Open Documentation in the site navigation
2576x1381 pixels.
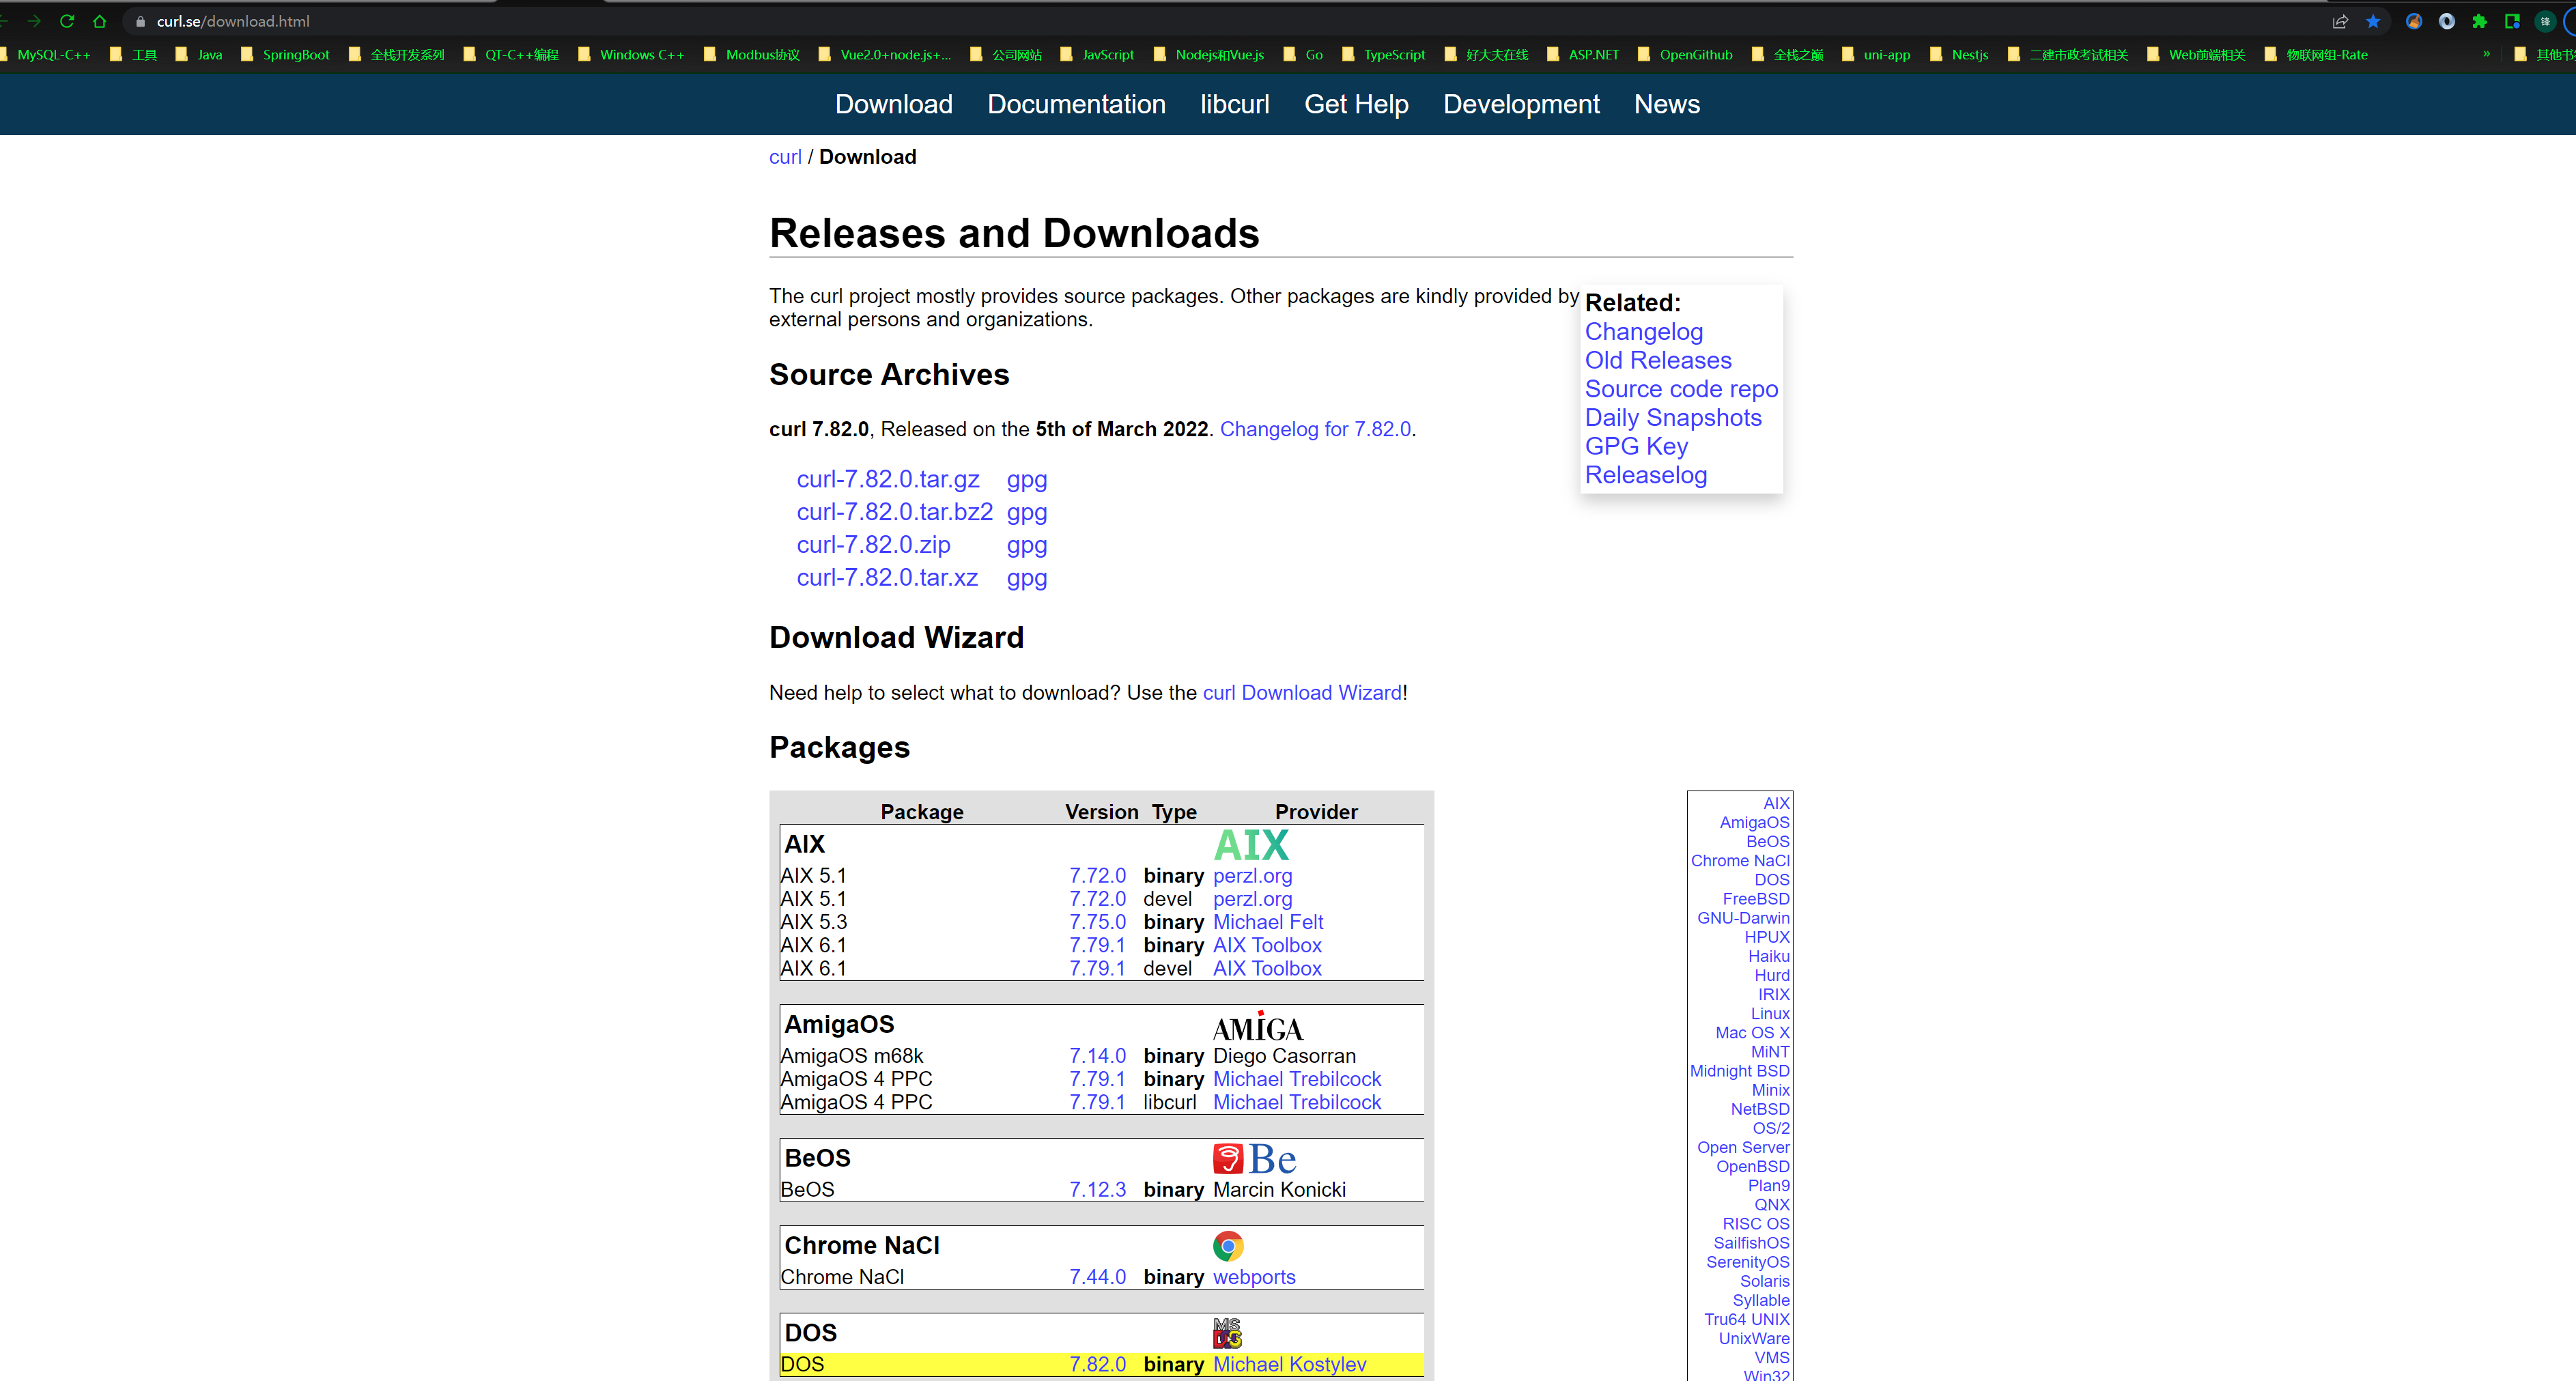pyautogui.click(x=1076, y=104)
